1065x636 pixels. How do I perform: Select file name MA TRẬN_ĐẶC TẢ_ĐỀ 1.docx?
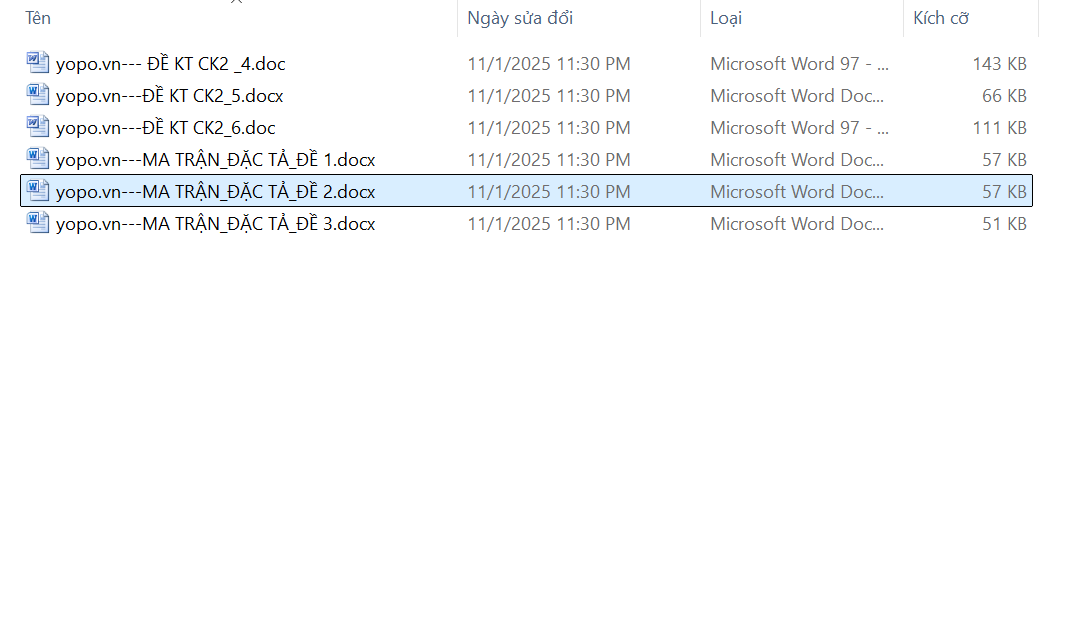coord(215,160)
